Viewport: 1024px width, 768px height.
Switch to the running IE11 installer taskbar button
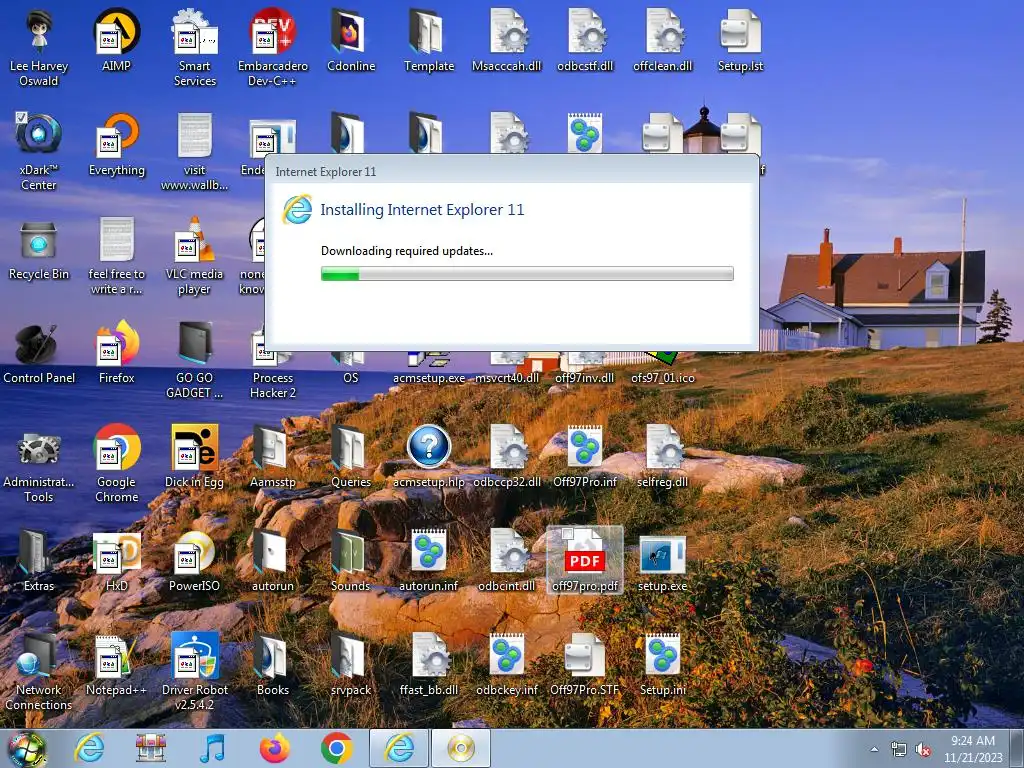(399, 748)
